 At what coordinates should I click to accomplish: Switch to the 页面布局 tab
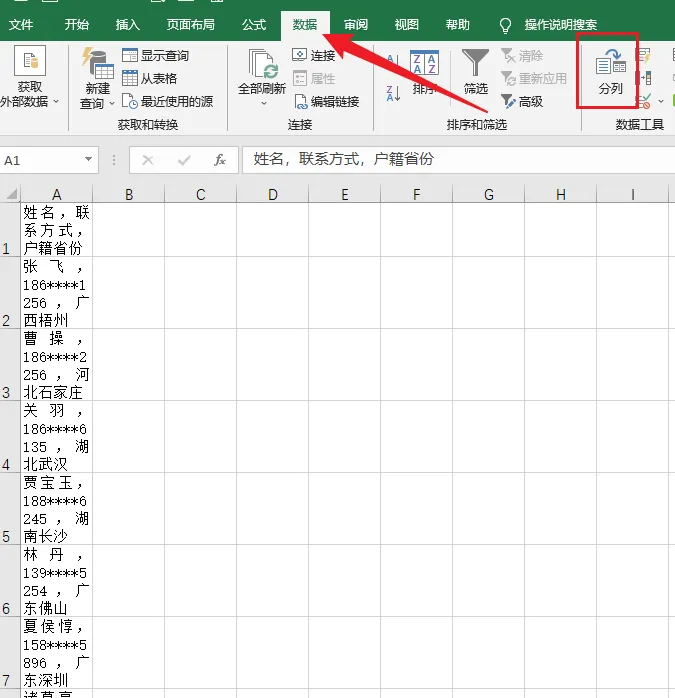(x=191, y=24)
